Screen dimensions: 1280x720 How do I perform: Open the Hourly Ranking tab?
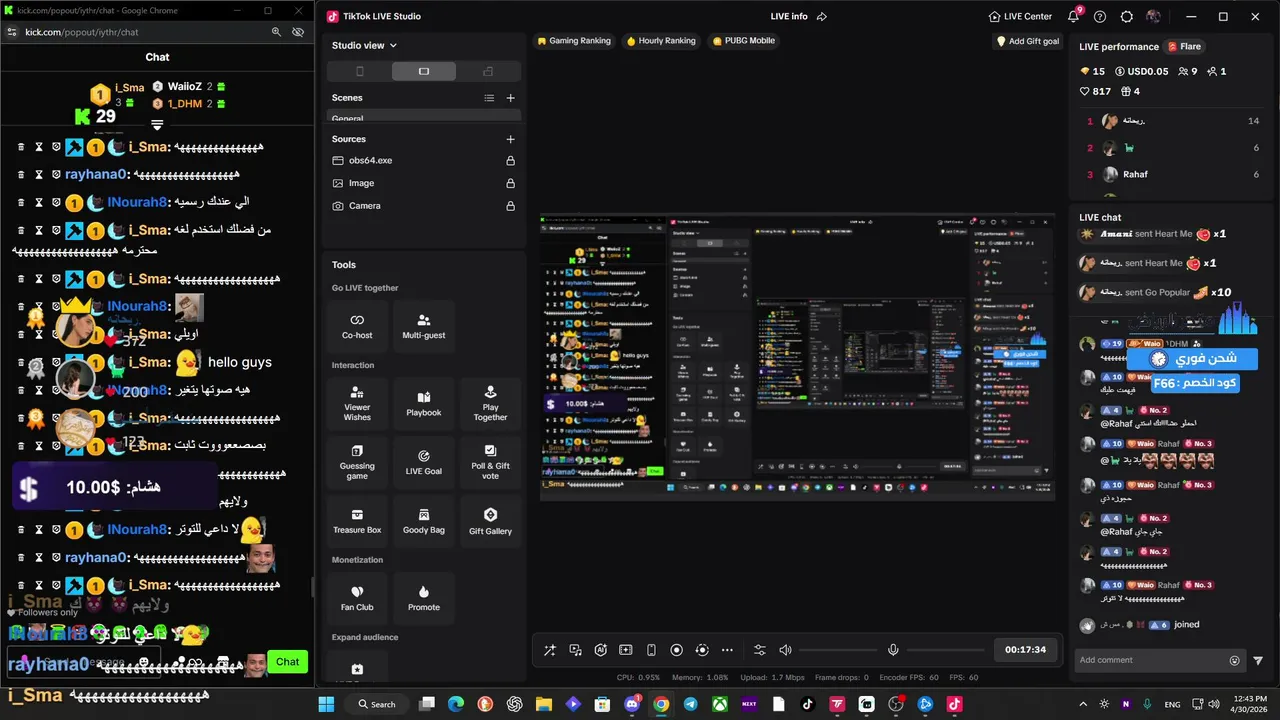(661, 41)
